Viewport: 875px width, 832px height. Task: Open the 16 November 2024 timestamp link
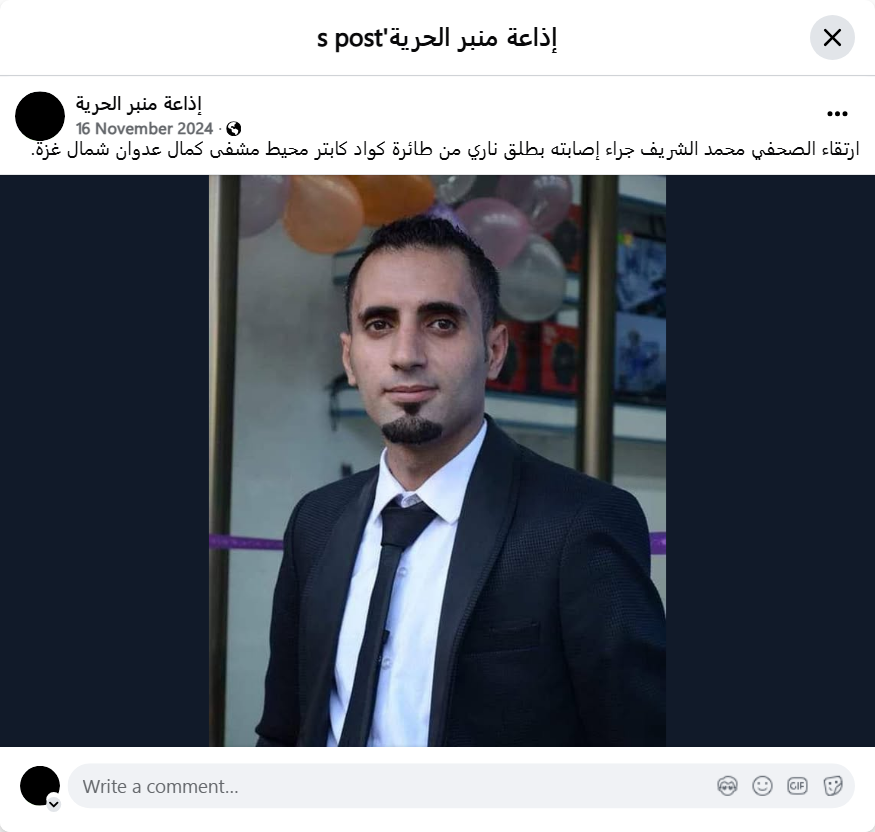(x=145, y=129)
